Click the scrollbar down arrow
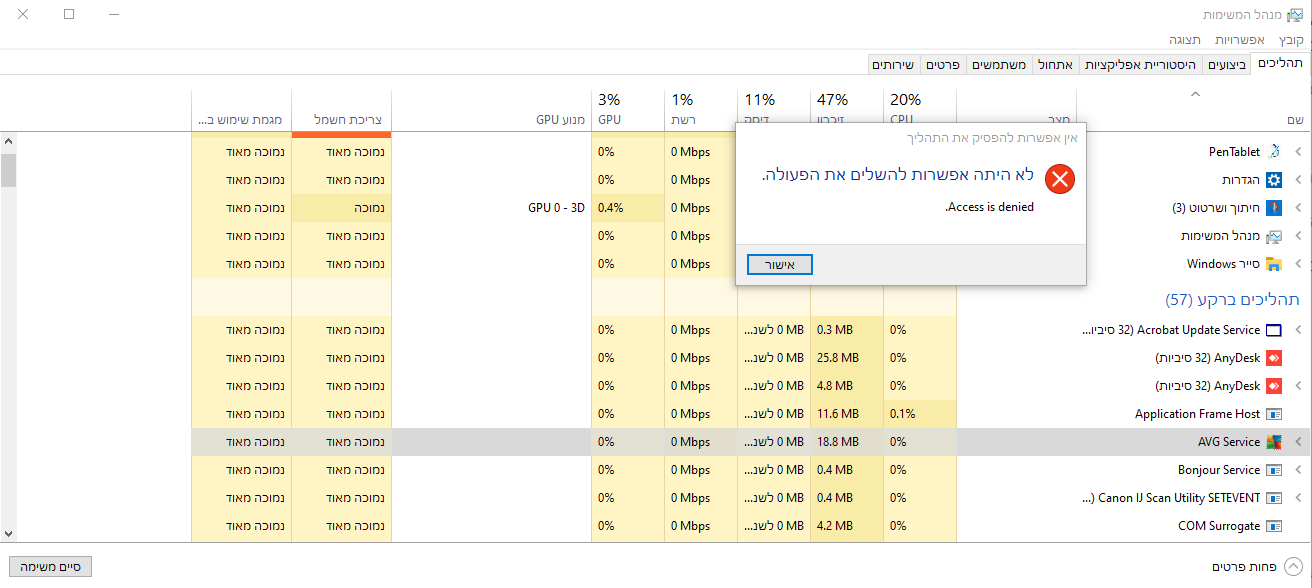1312x588 pixels. tap(8, 534)
